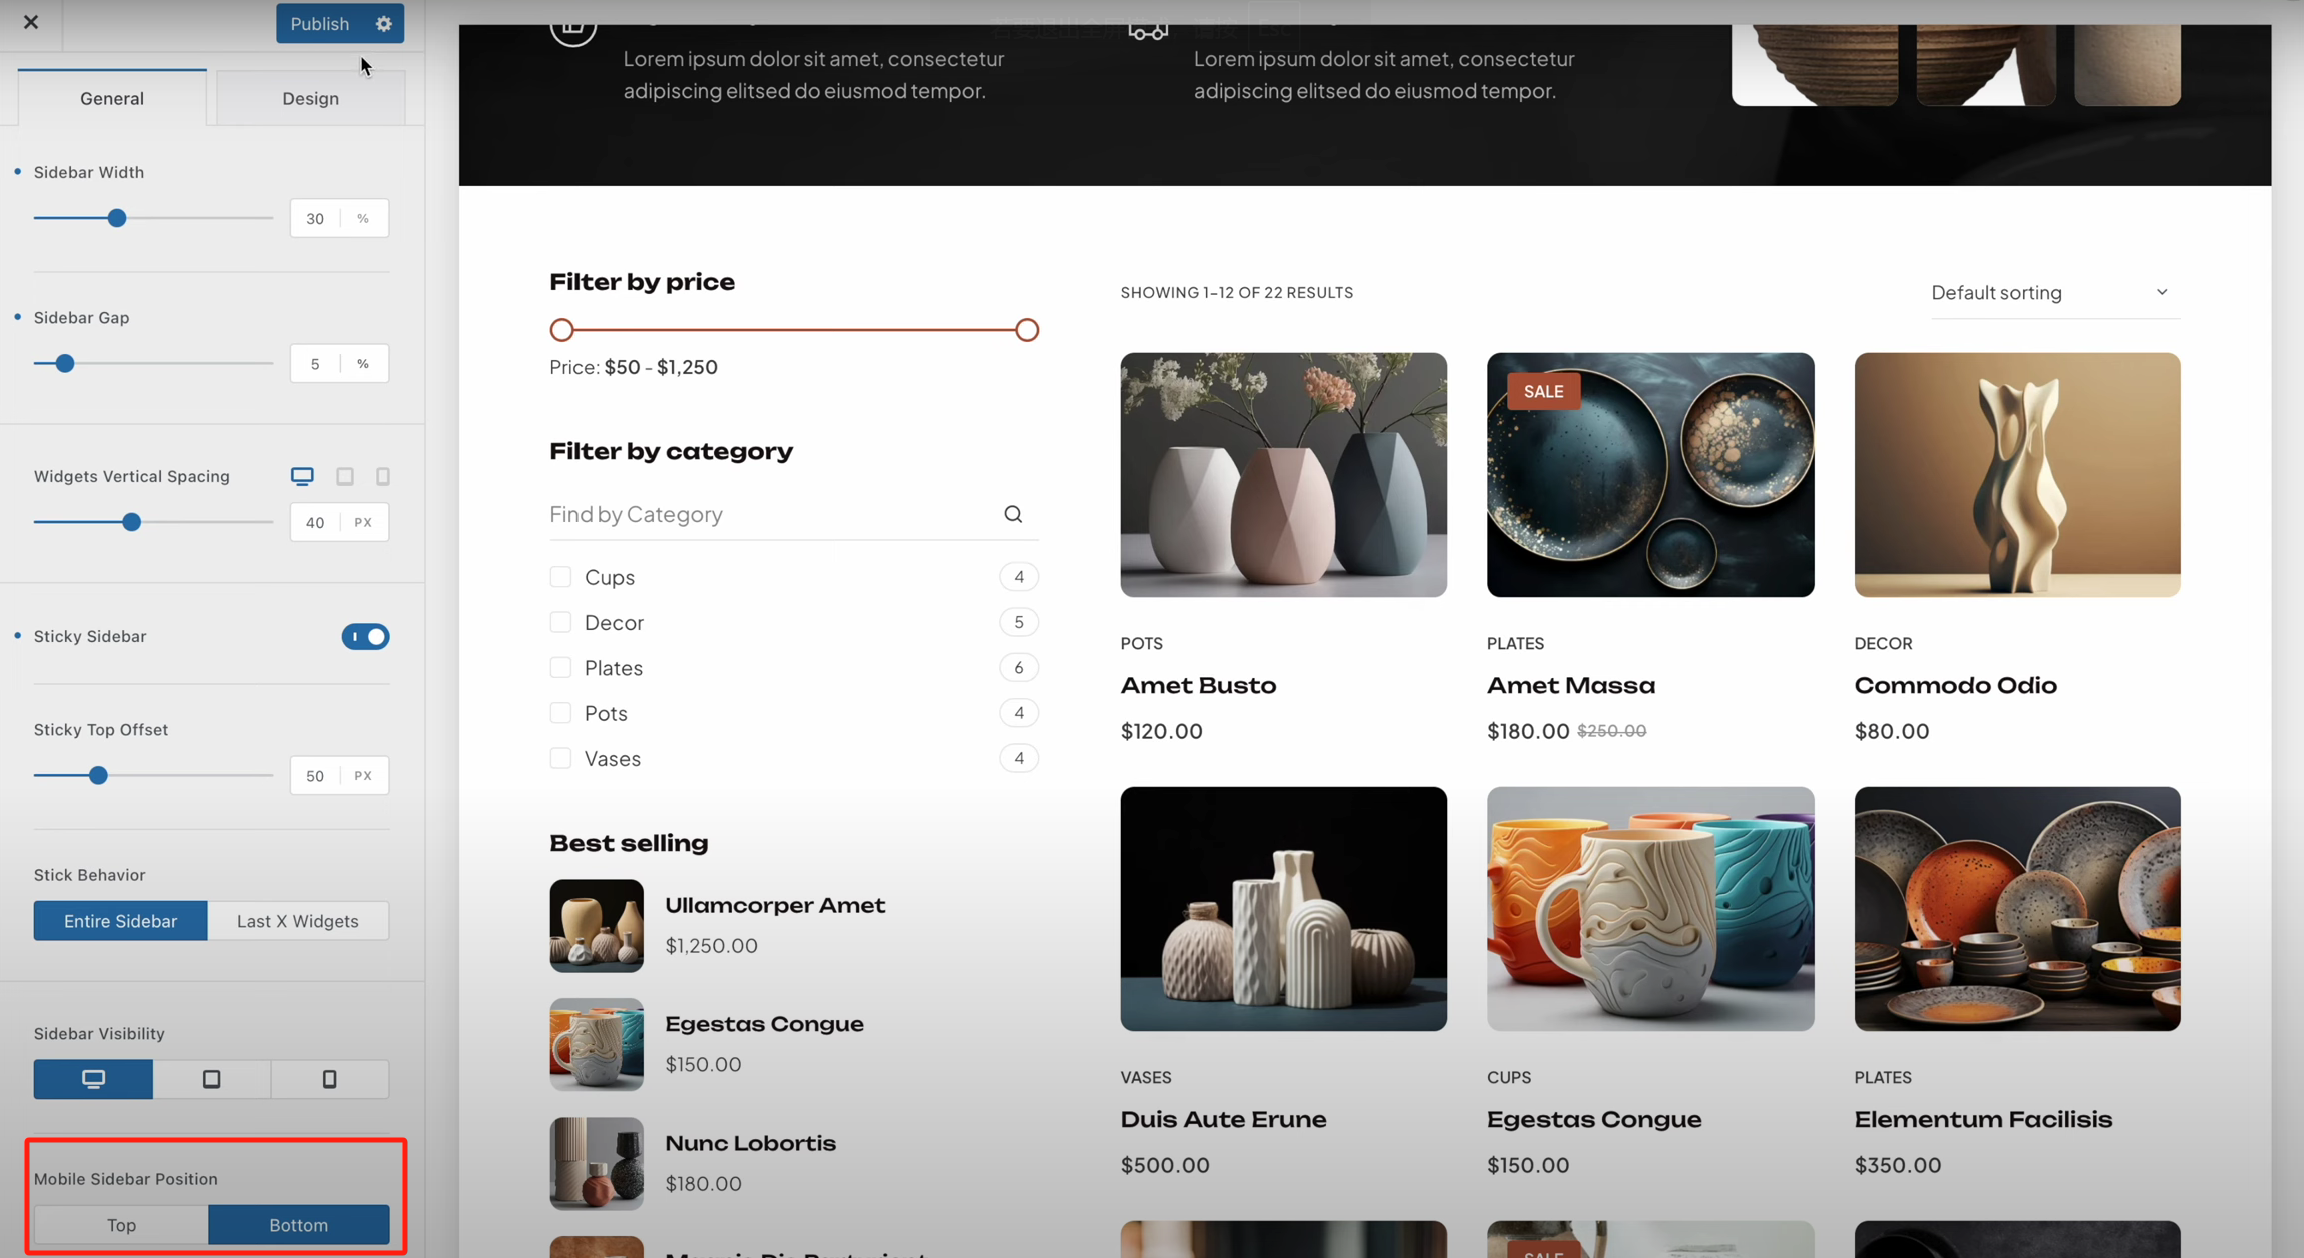2304x1258 pixels.
Task: Select tablet icon for Widgets Vertical Spacing
Action: (x=345, y=476)
